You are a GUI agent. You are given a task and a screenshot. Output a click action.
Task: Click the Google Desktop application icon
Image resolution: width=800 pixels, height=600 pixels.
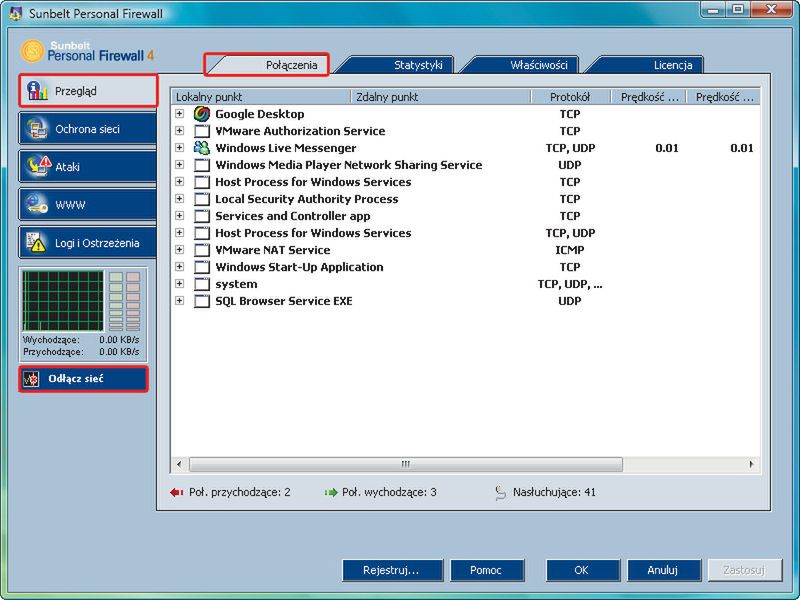pyautogui.click(x=202, y=114)
